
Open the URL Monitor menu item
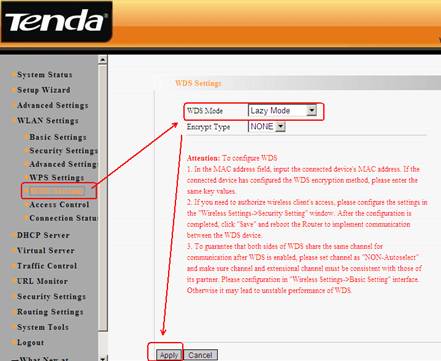pyautogui.click(x=42, y=281)
